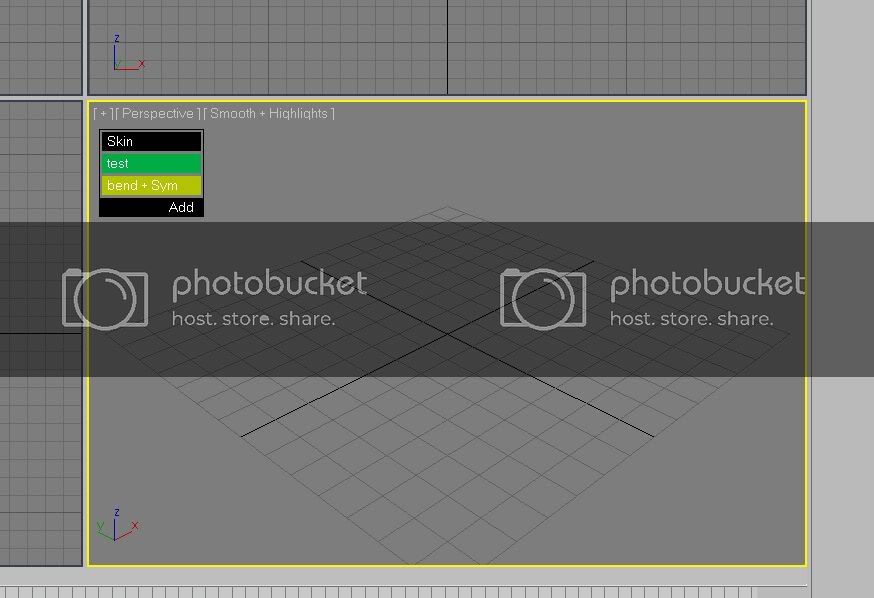Screen dimensions: 874x598
Task: Open the Smooth + Highlights shading menu
Action: click(268, 114)
